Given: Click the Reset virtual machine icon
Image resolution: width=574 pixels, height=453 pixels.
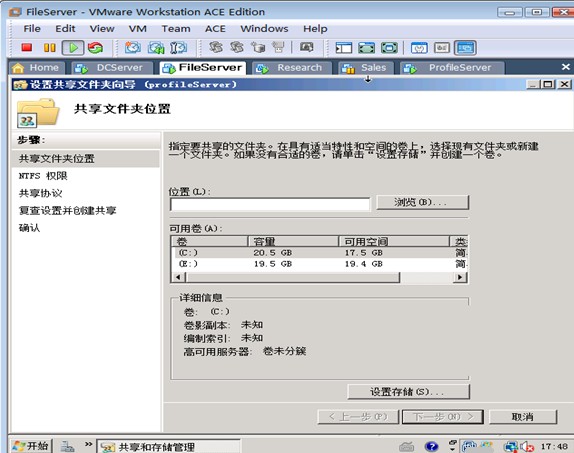Looking at the screenshot, I should pyautogui.click(x=96, y=48).
